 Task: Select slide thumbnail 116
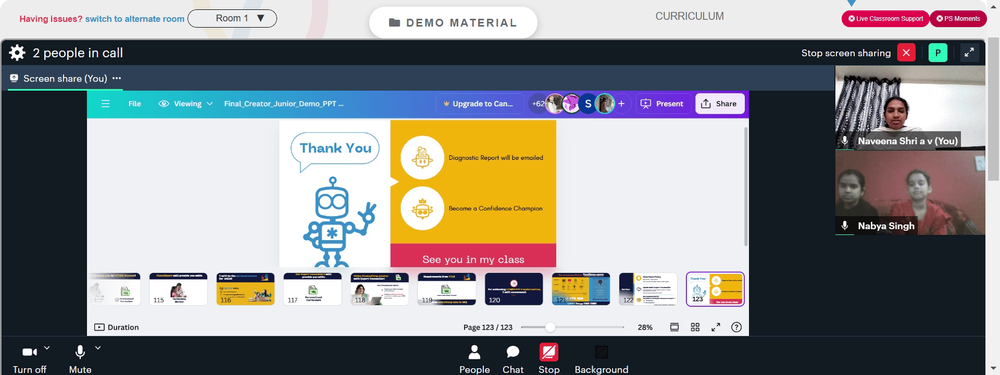pos(246,289)
